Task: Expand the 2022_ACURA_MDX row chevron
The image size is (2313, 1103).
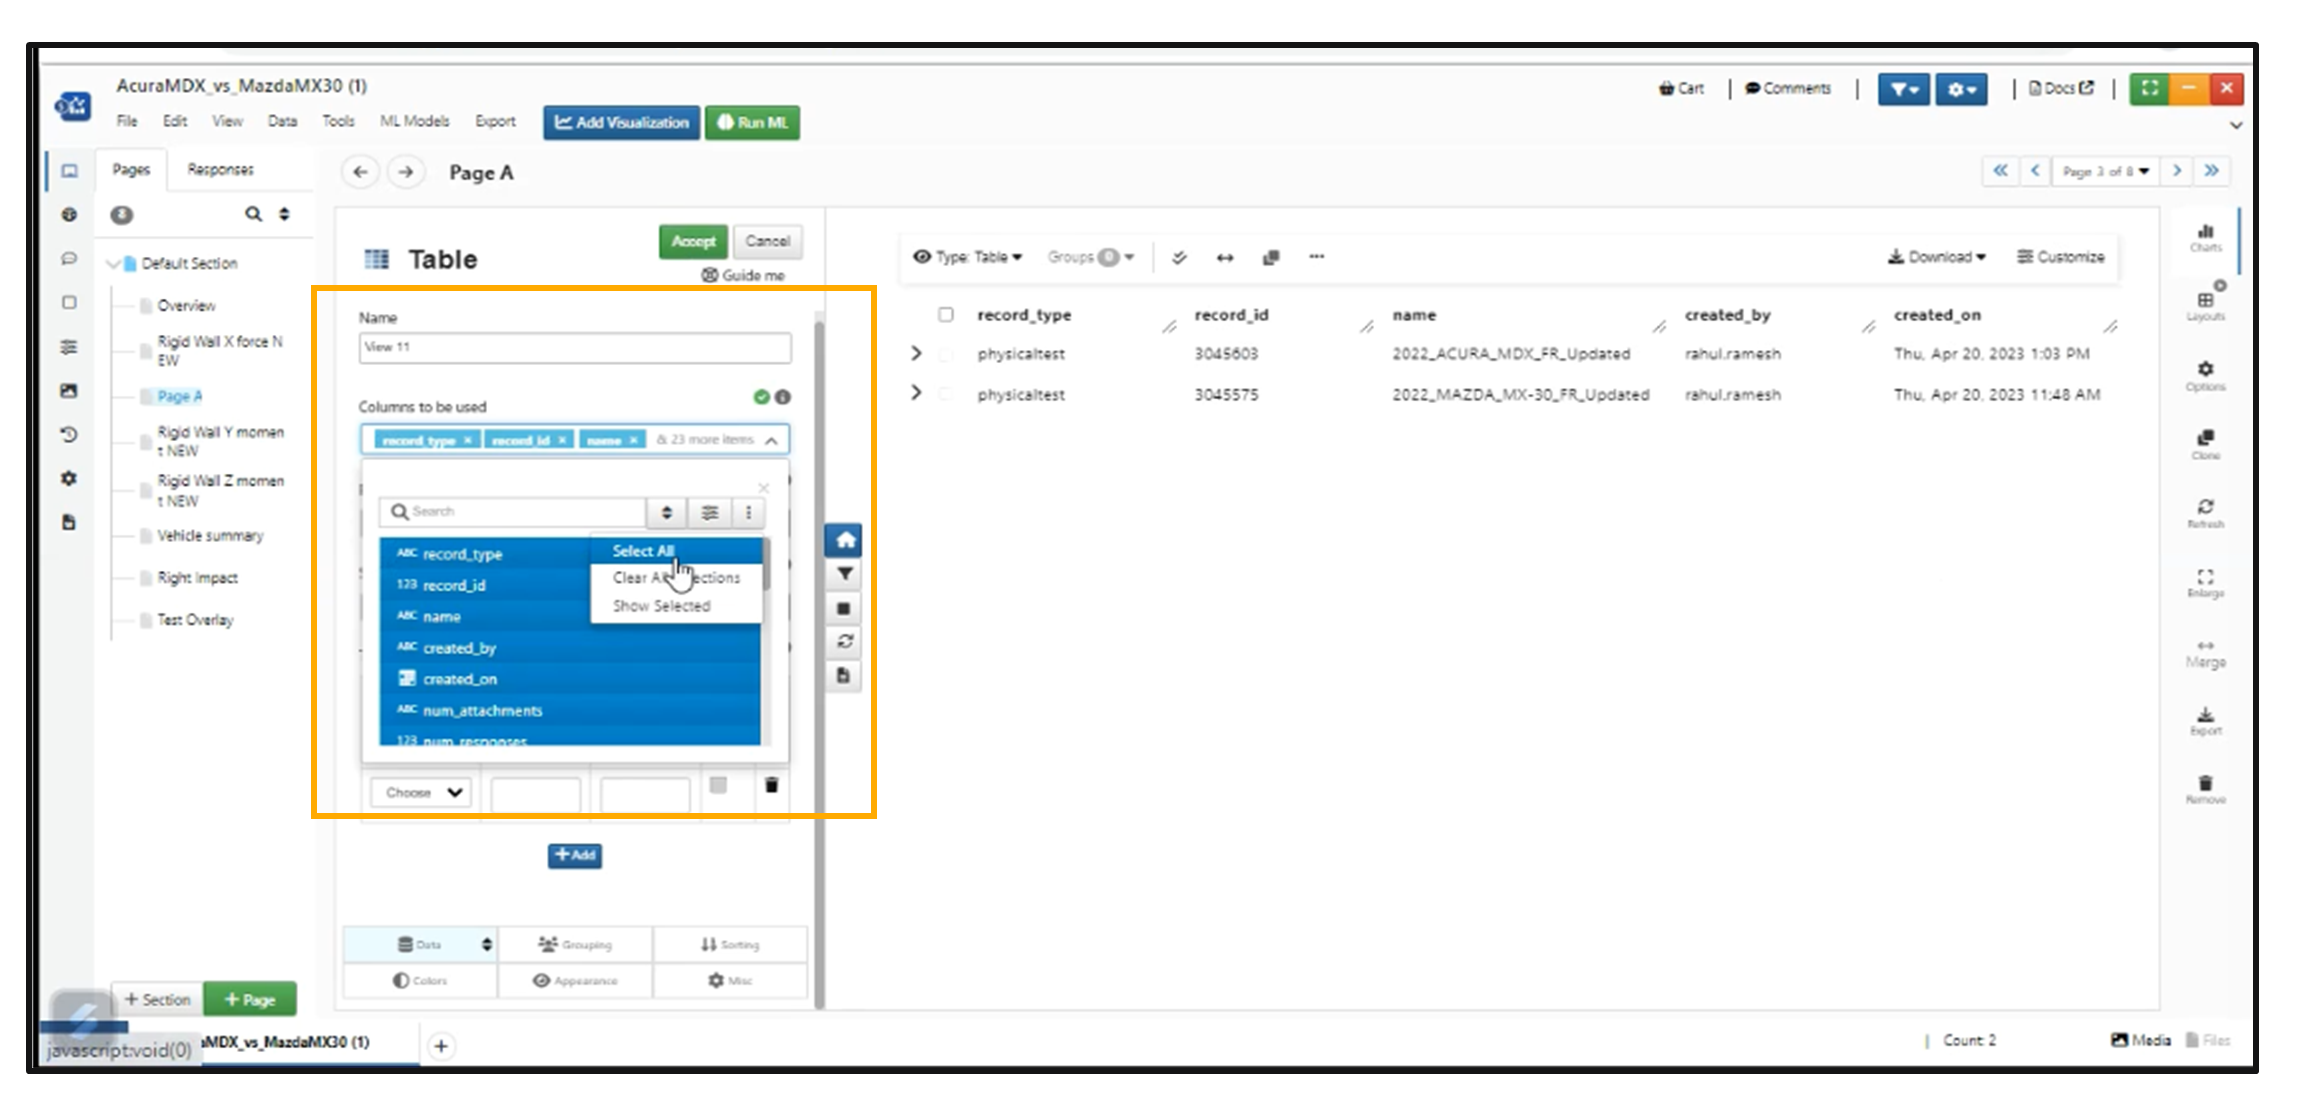Action: pos(916,353)
